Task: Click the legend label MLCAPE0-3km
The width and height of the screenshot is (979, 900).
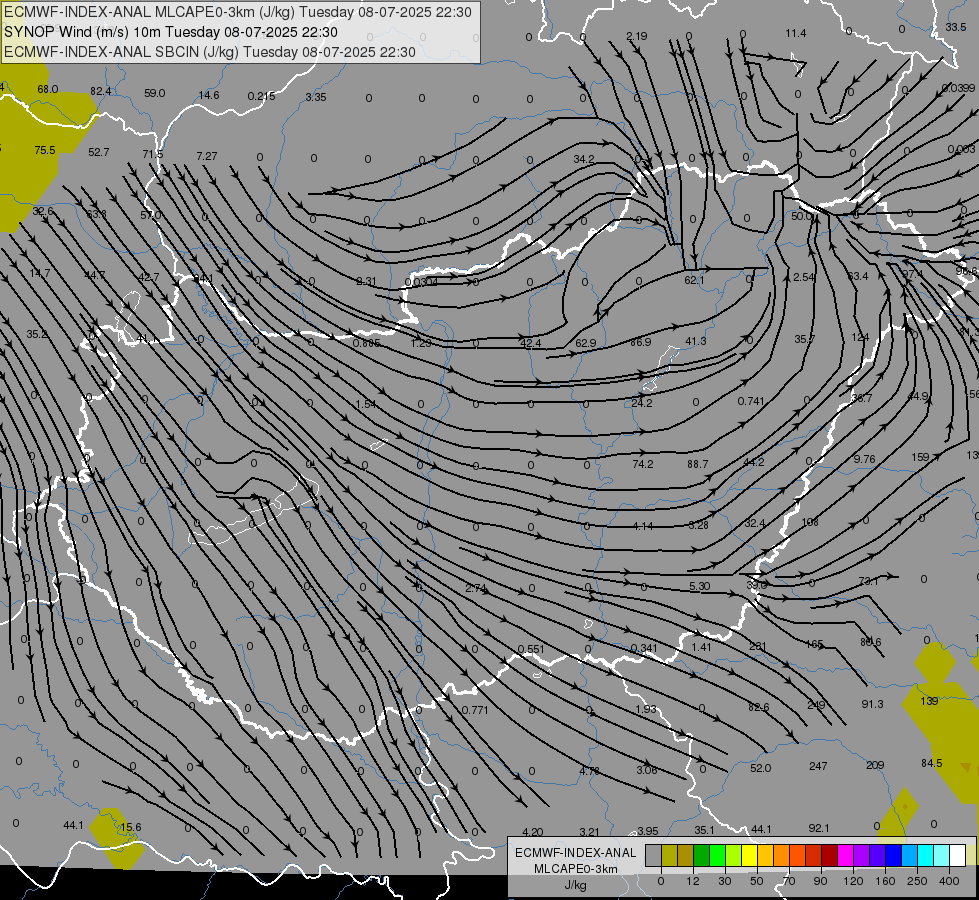Action: point(576,869)
